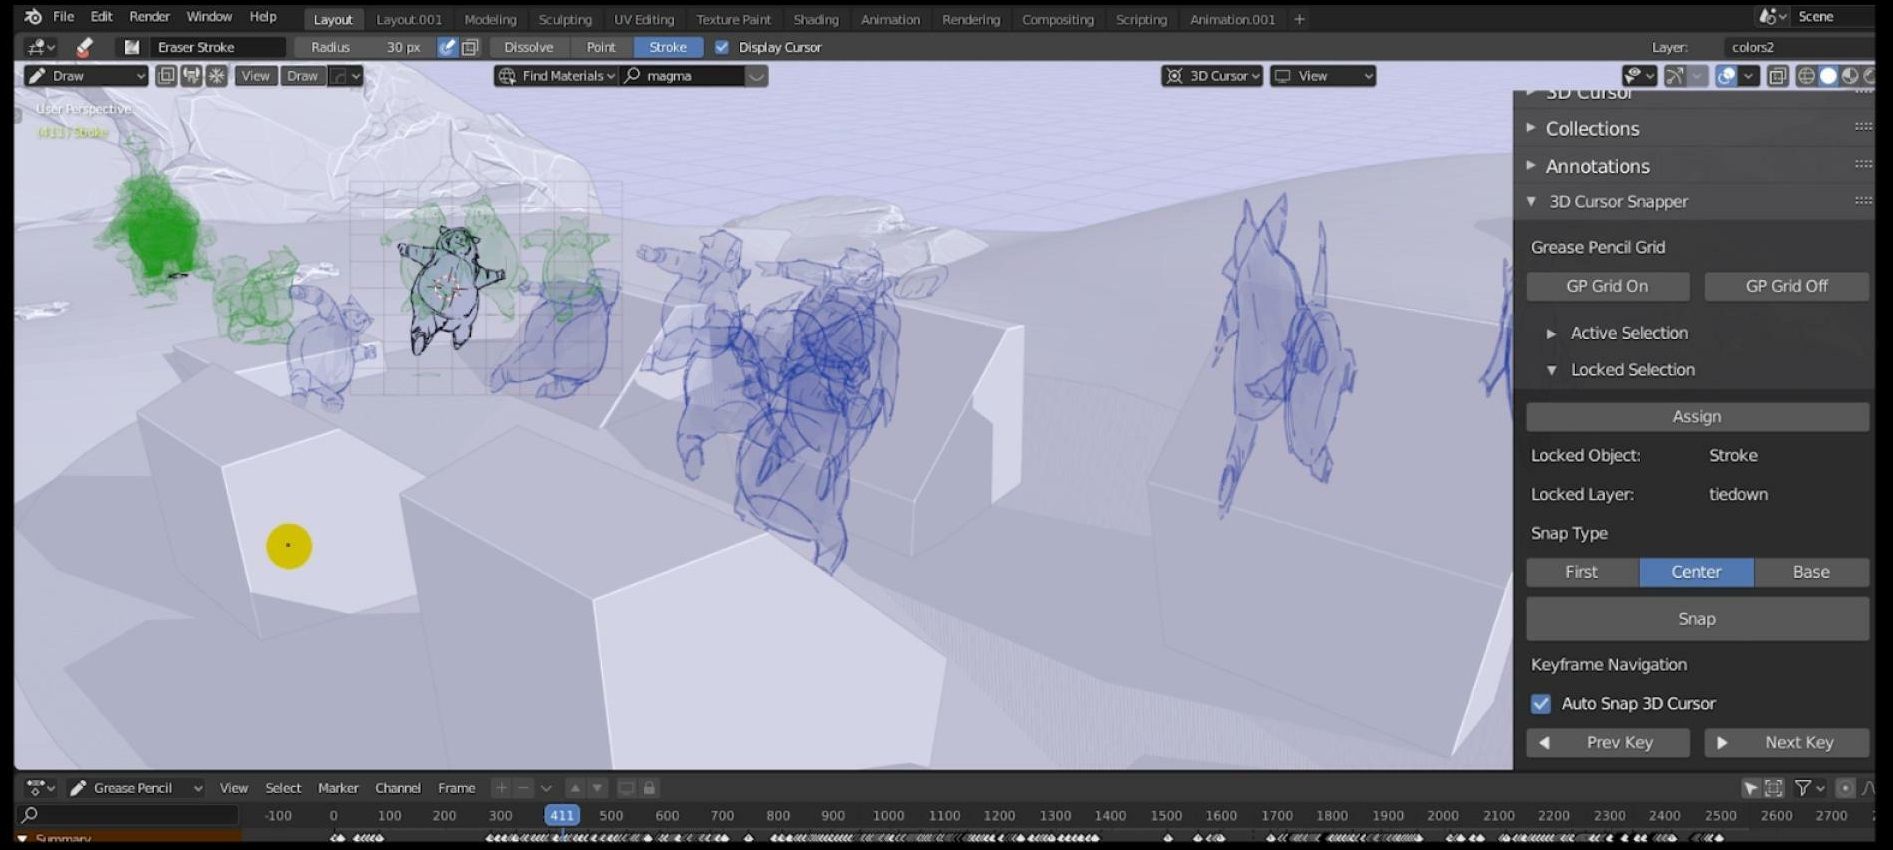Select solid shading mode icon
Viewport: 1893px width, 850px height.
[x=1828, y=76]
